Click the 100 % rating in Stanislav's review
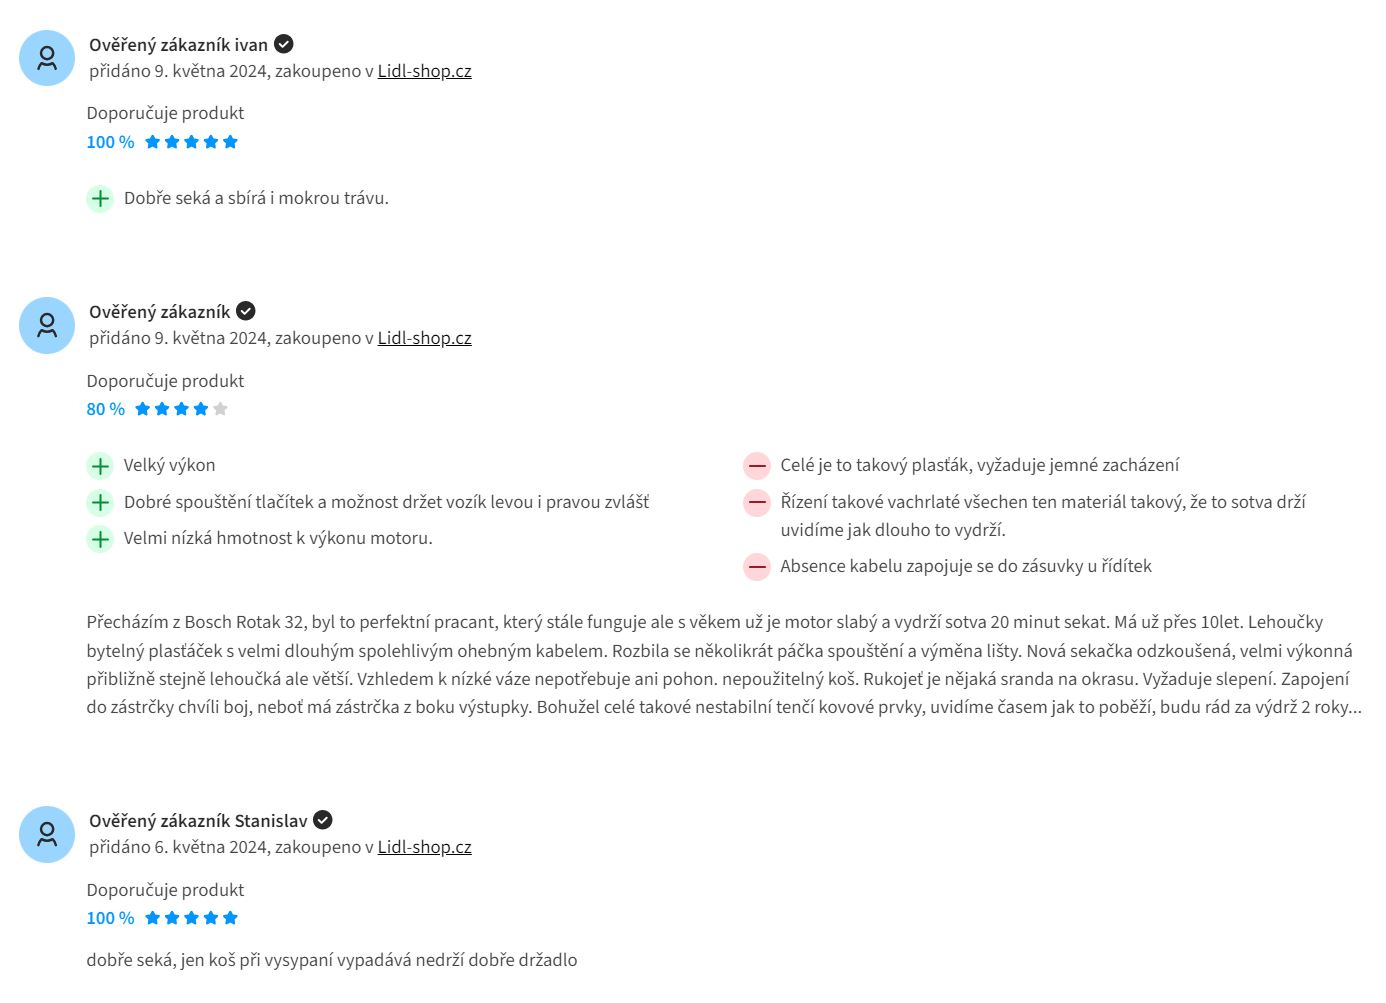 click(x=110, y=918)
